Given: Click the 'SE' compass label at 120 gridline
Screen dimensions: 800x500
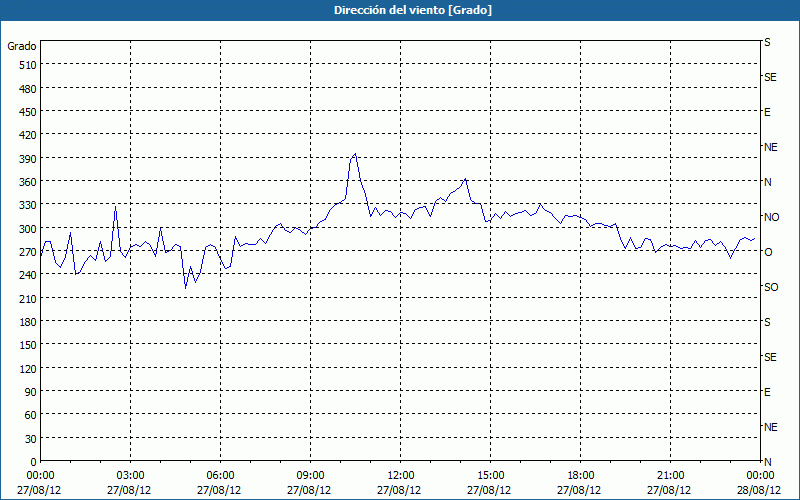Looking at the screenshot, I should [x=770, y=357].
